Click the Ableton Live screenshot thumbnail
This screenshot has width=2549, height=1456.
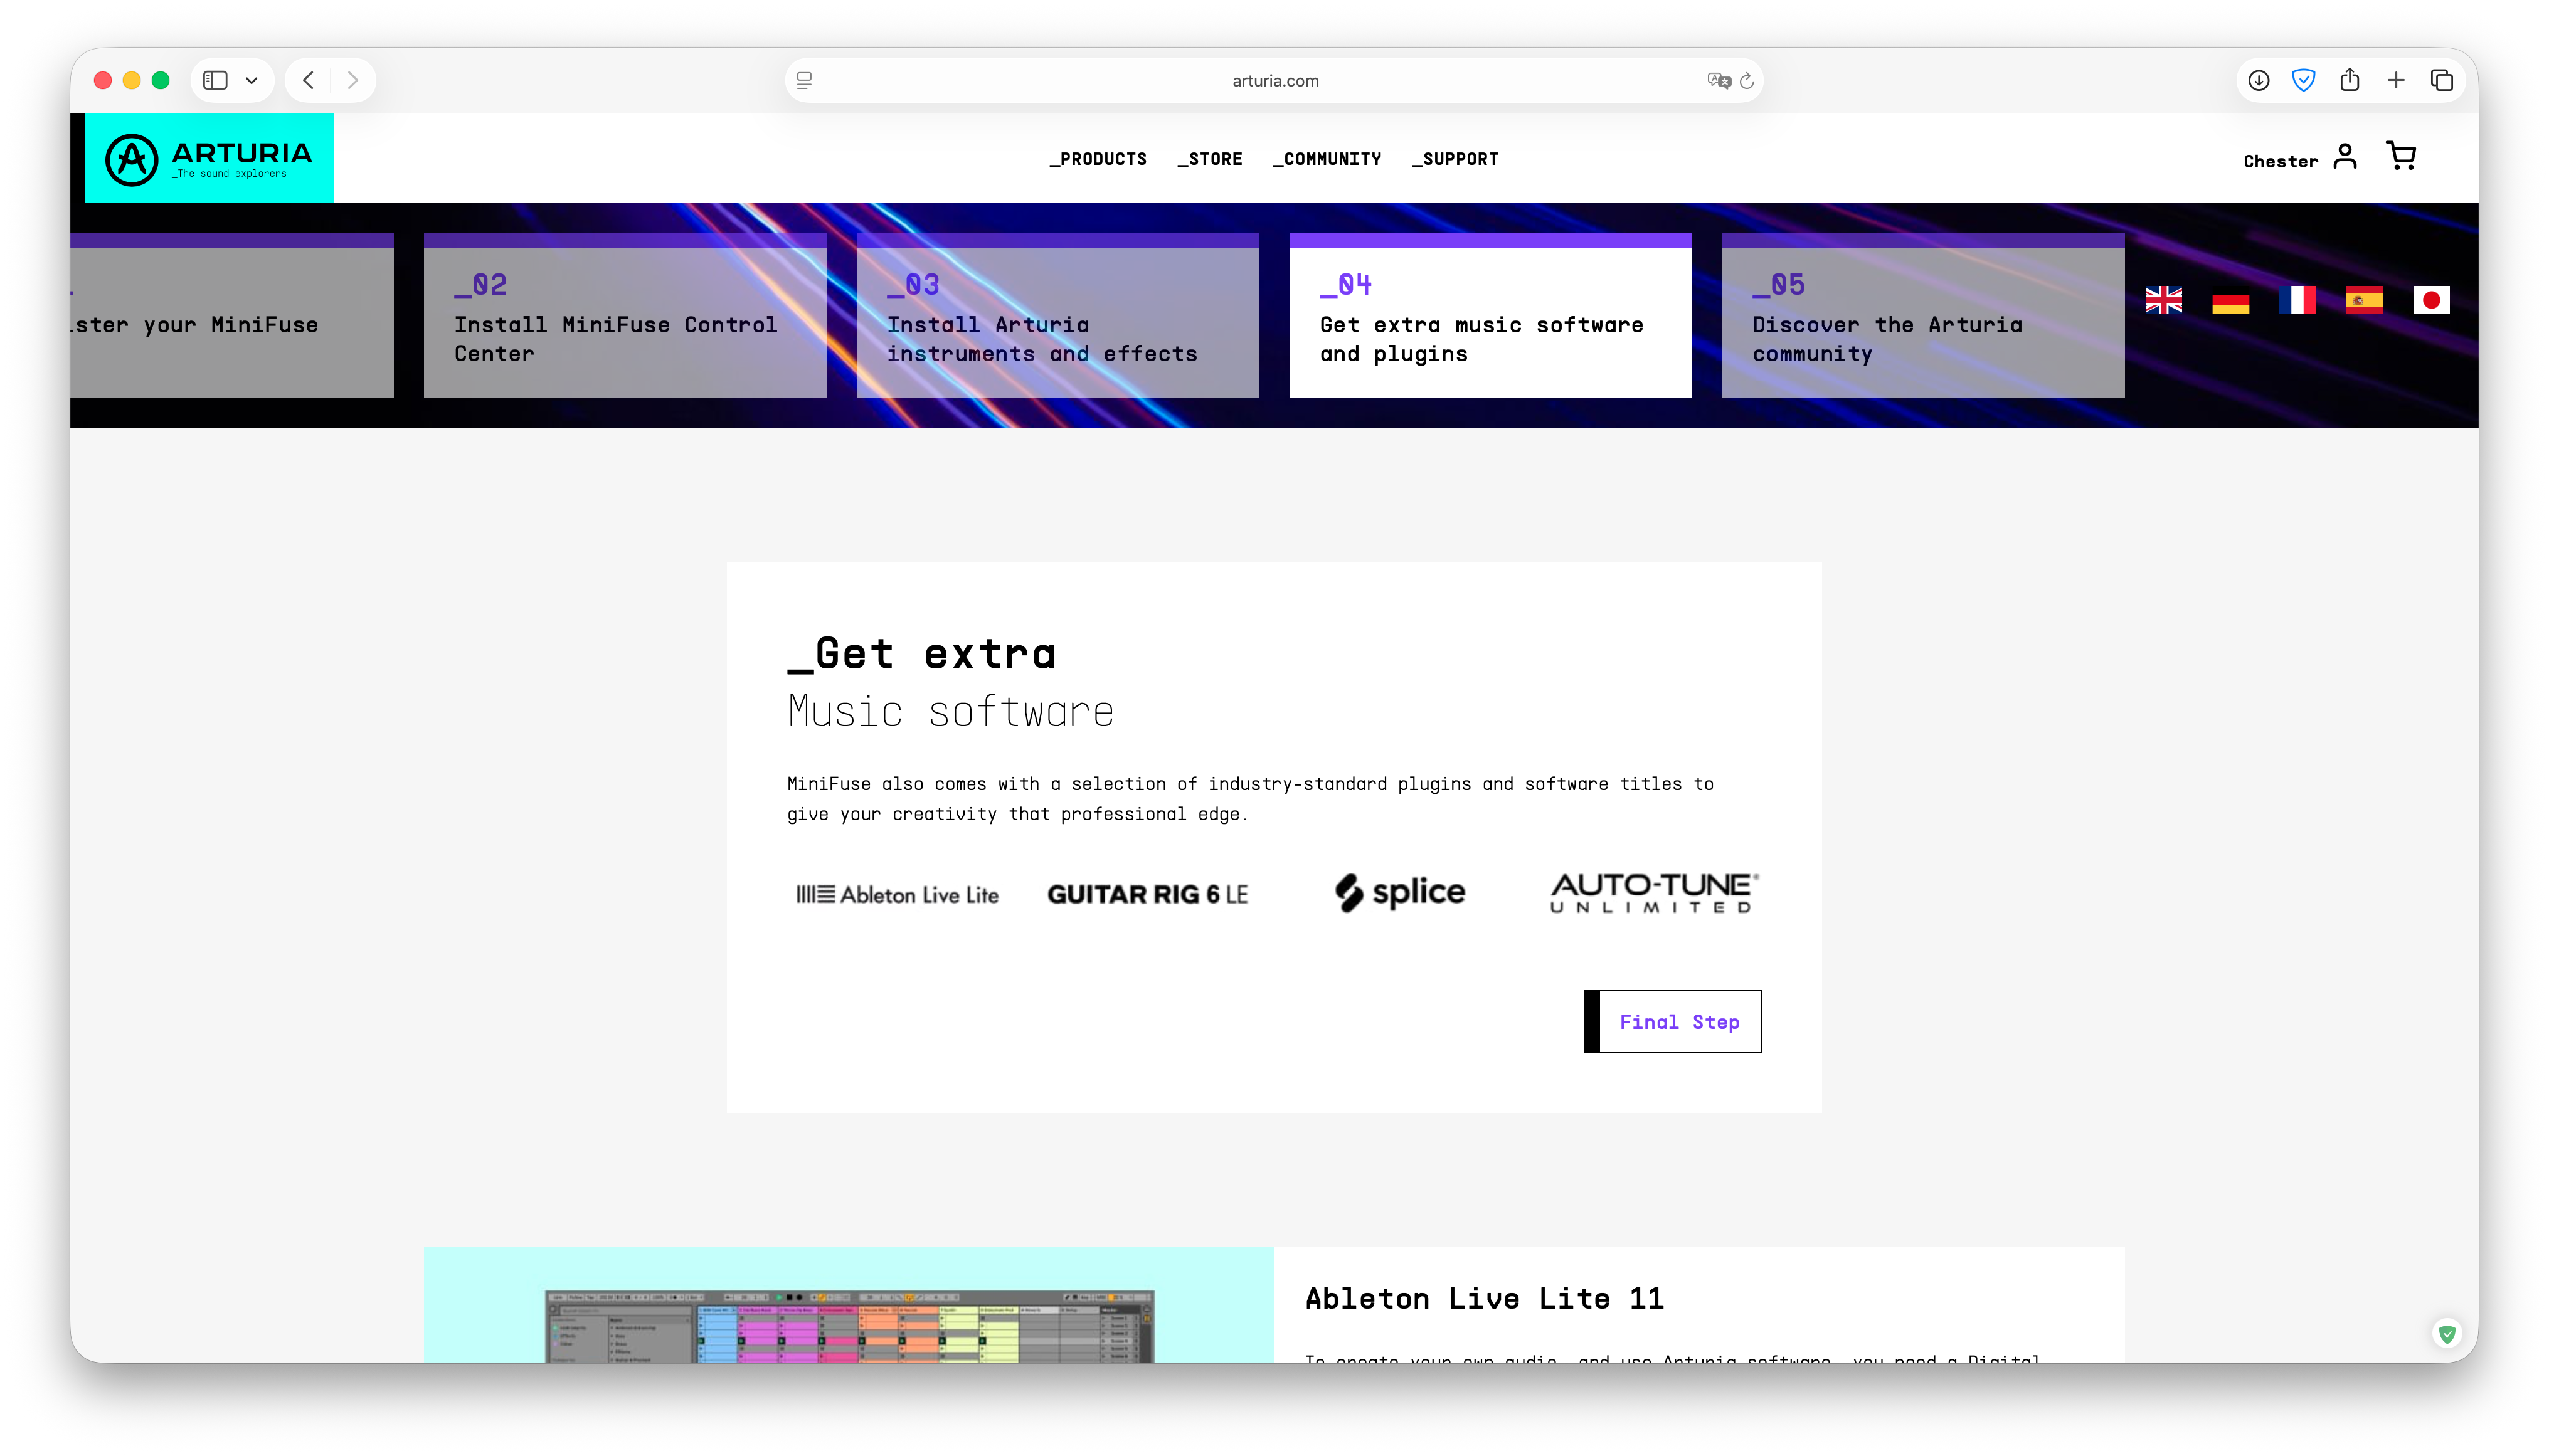click(x=849, y=1326)
